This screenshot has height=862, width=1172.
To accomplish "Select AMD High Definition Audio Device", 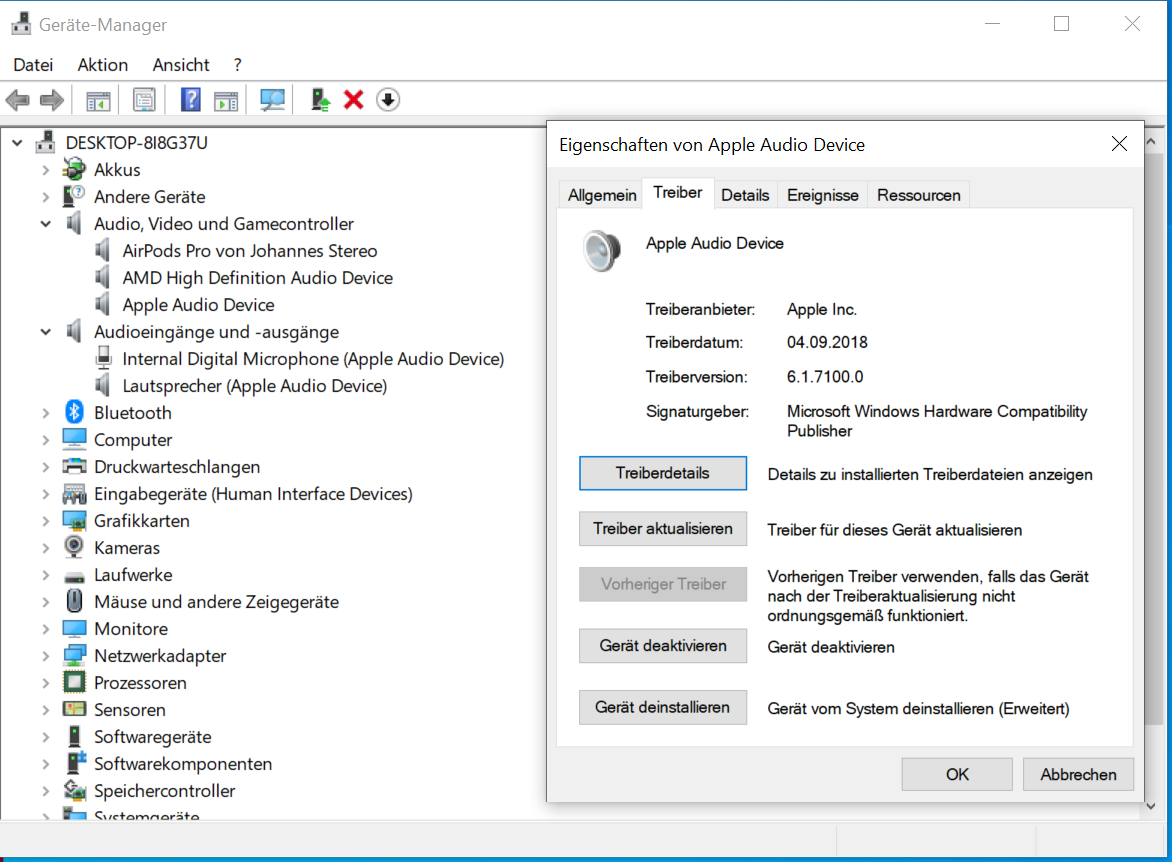I will coord(258,277).
